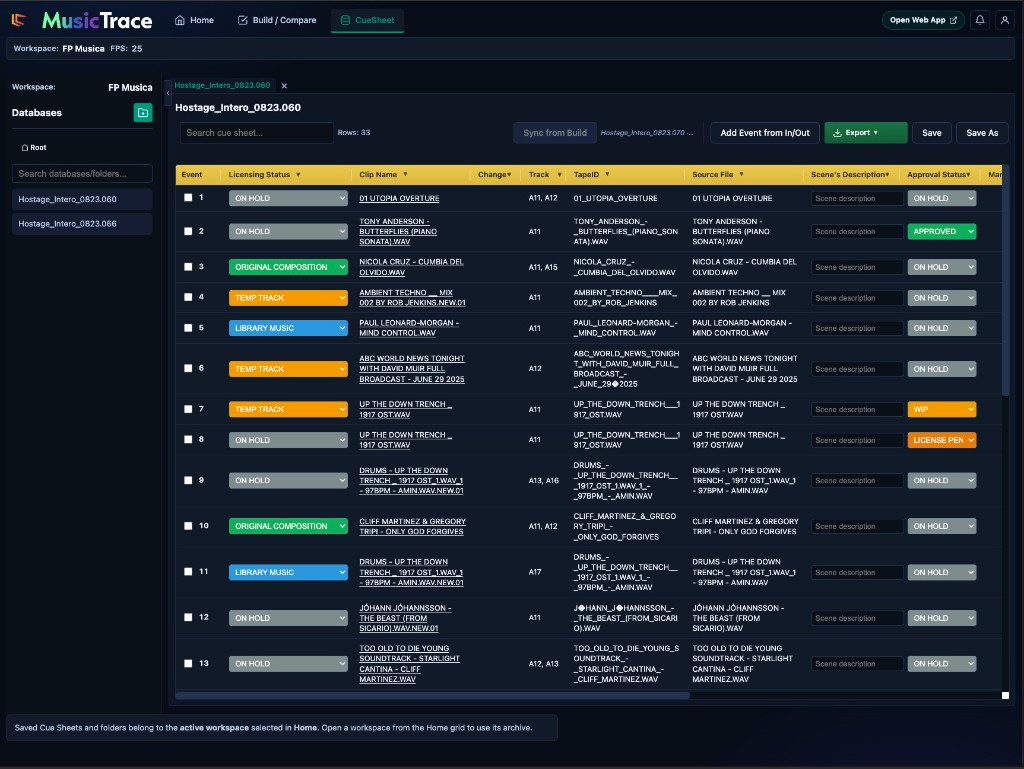Click the Root home icon
Image resolution: width=1024 pixels, height=769 pixels.
click(x=25, y=148)
